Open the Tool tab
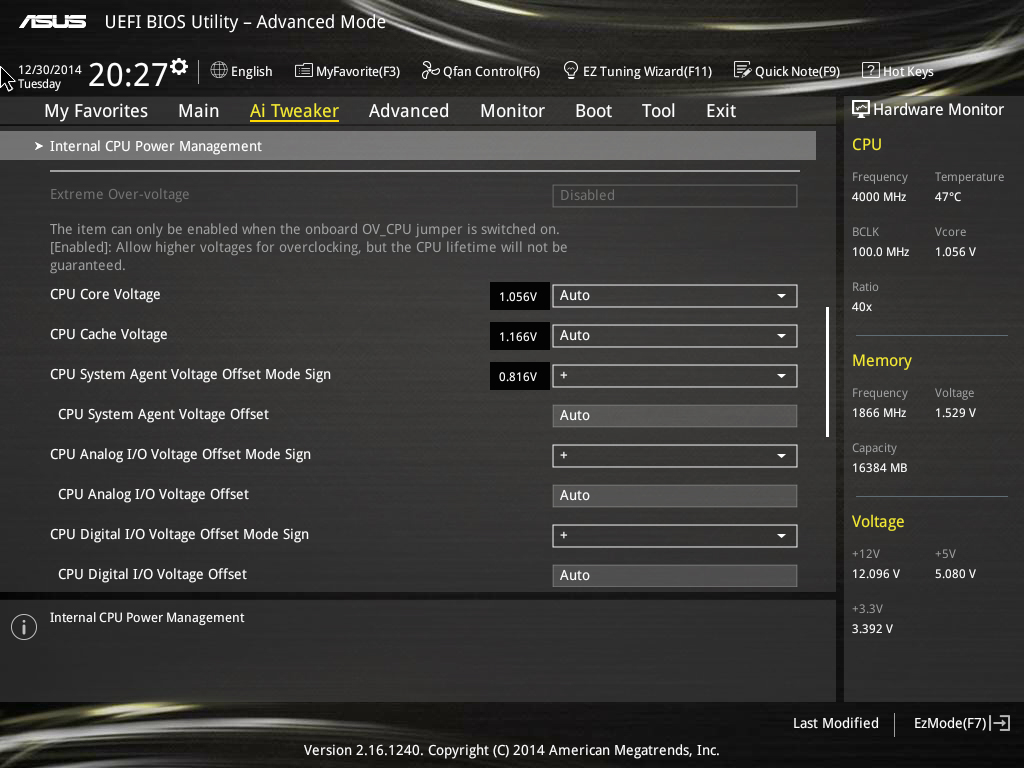Screen dimensions: 1024x768 (x=658, y=111)
